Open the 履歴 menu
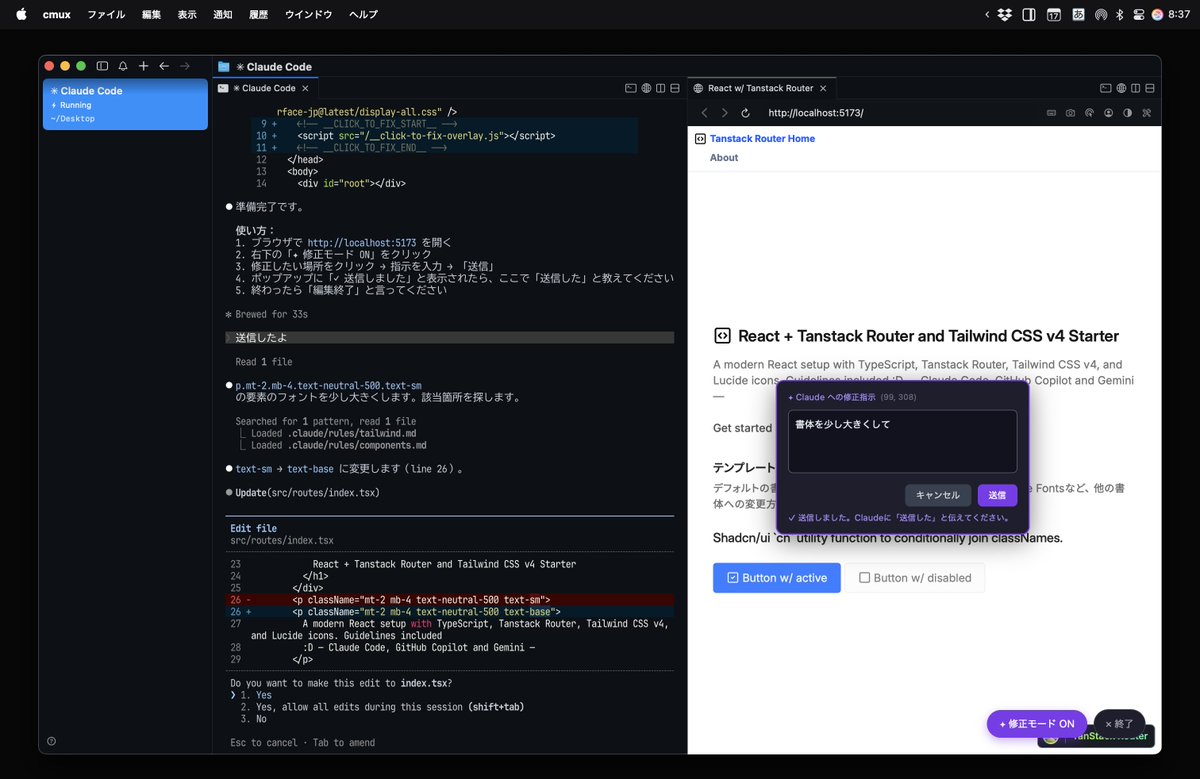Image resolution: width=1200 pixels, height=779 pixels. pos(258,14)
